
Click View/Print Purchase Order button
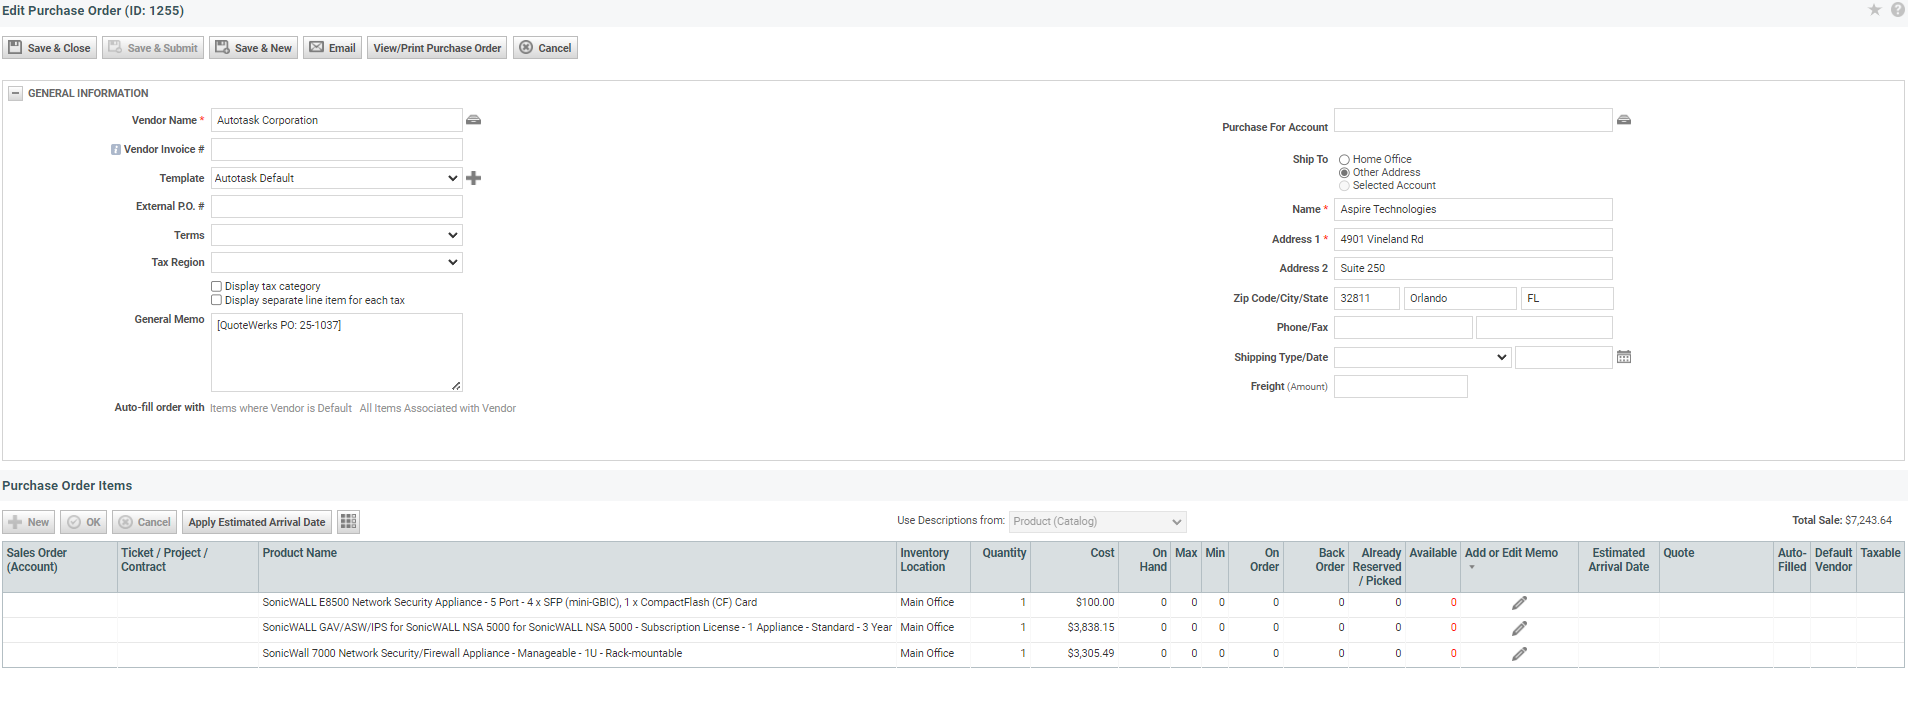(x=437, y=48)
